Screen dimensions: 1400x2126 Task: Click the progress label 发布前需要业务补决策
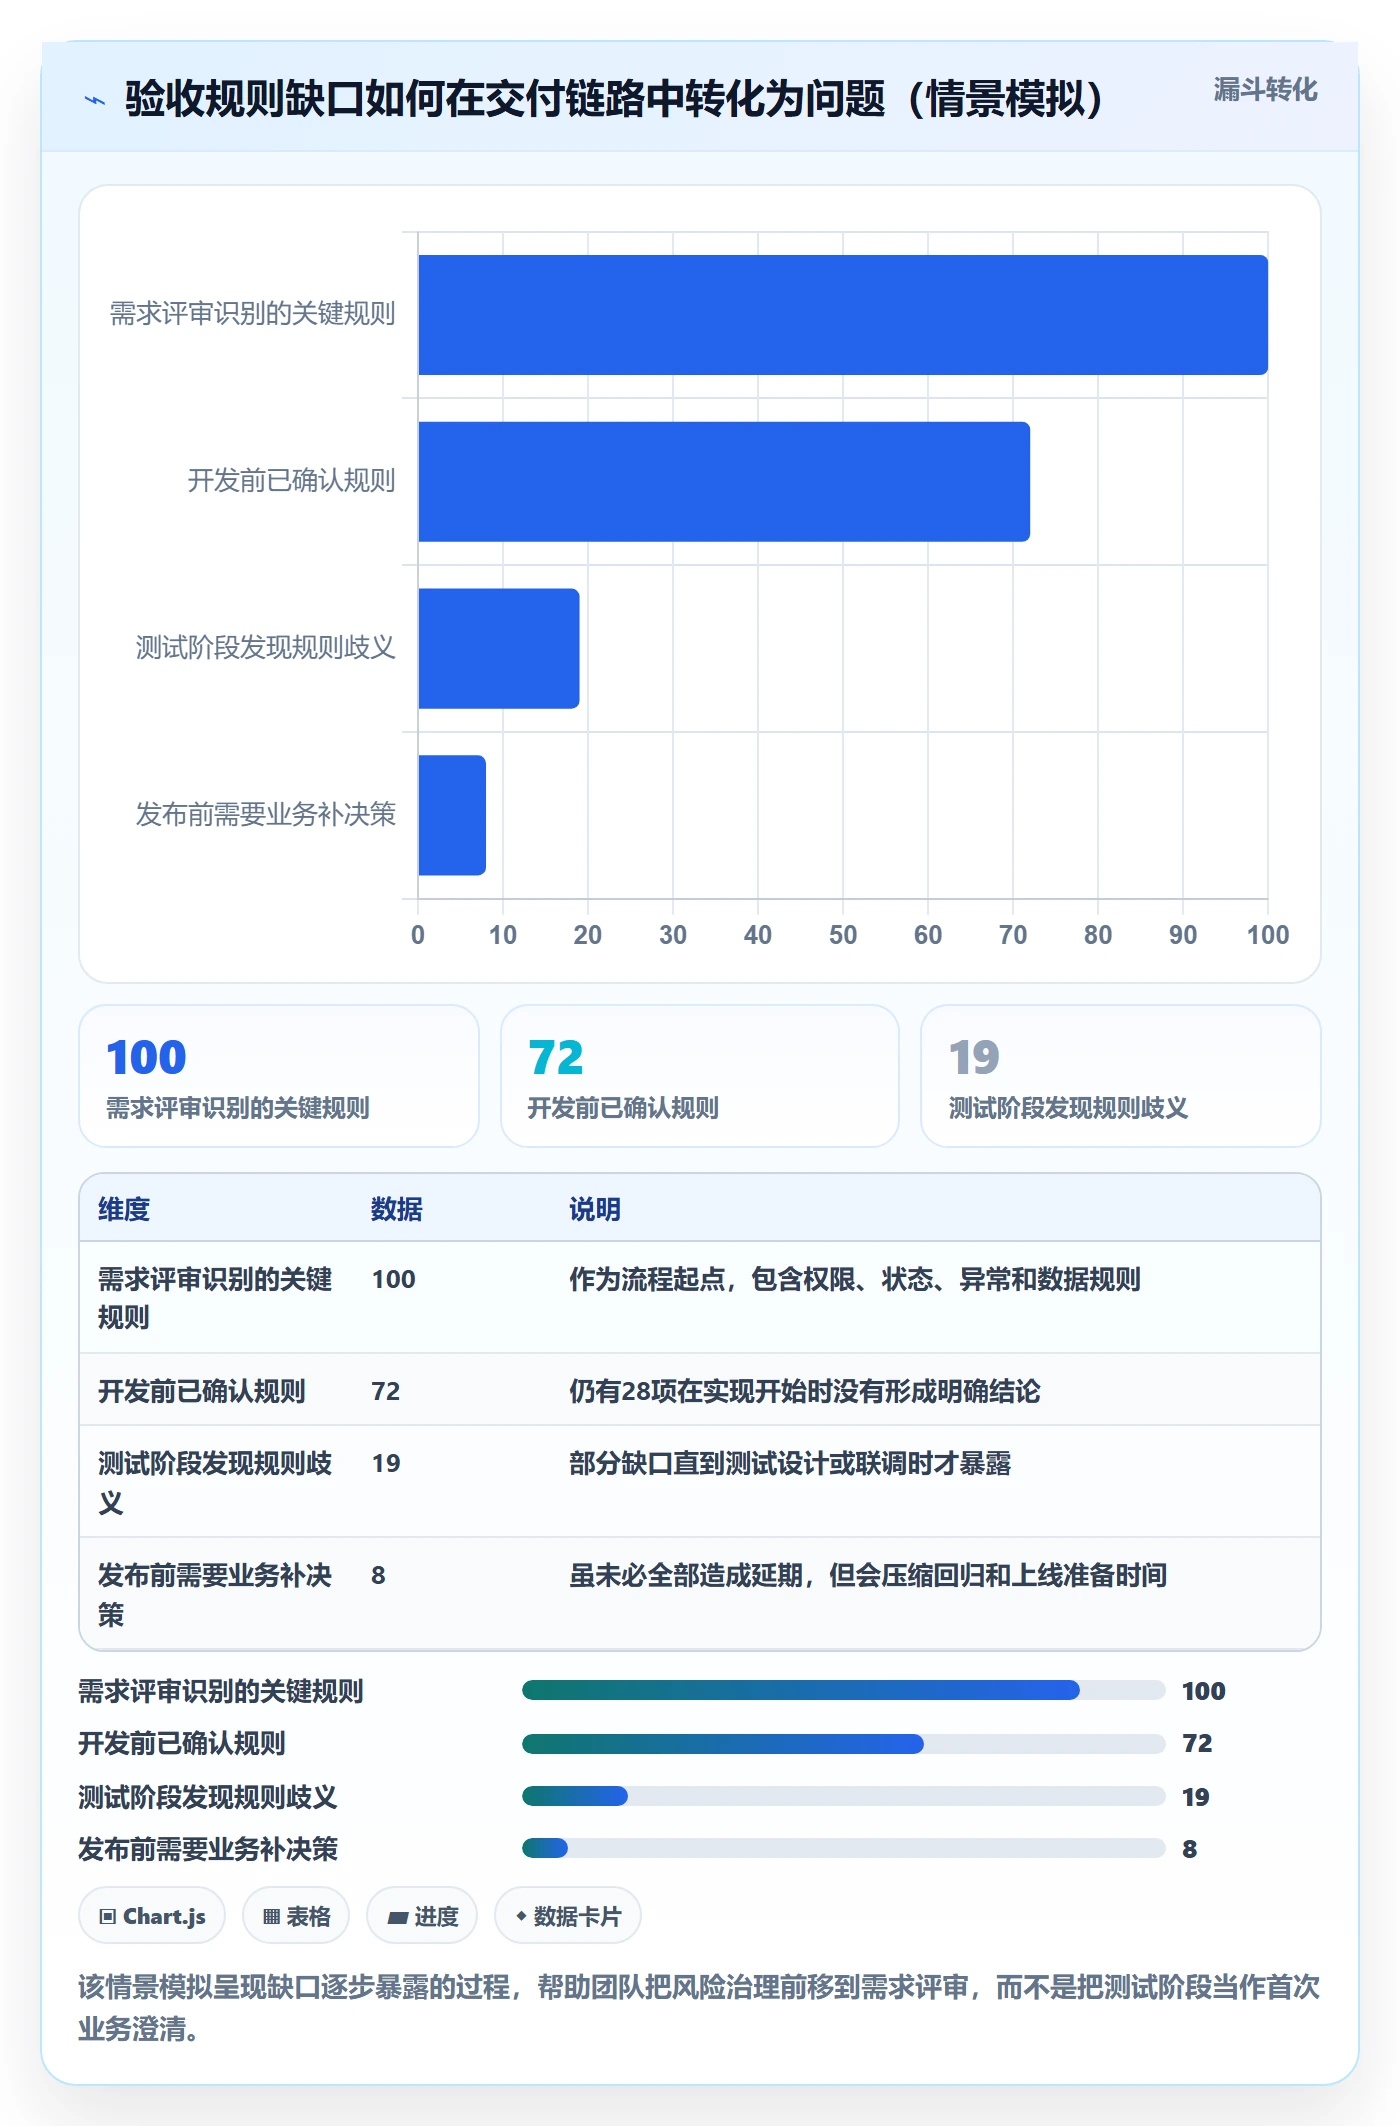208,1849
